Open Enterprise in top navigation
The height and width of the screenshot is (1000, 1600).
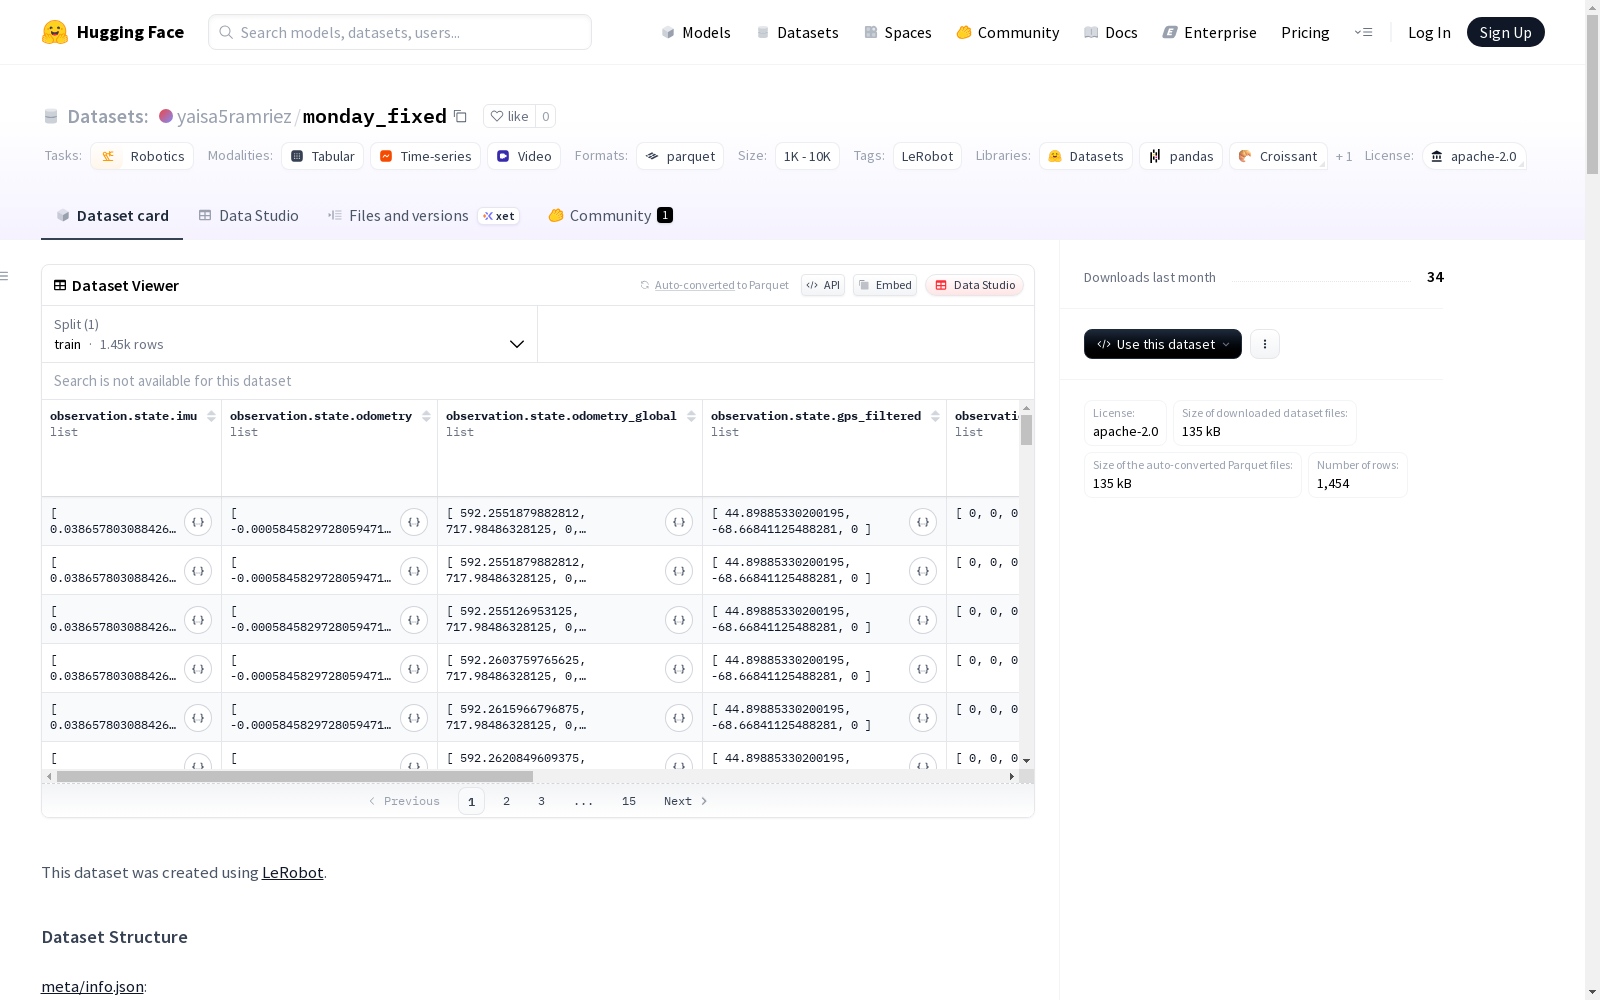point(1209,32)
